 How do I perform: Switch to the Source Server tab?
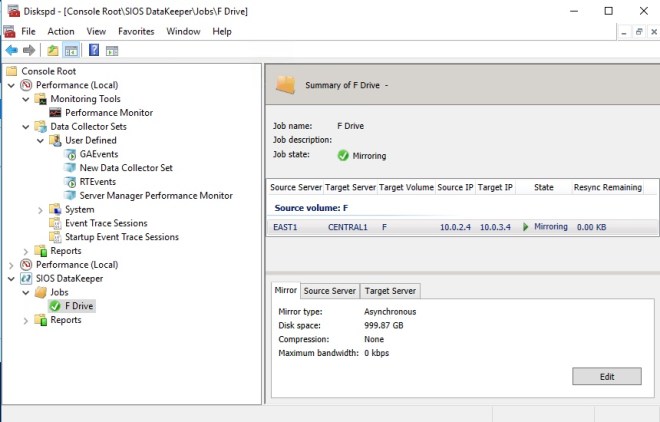point(329,291)
